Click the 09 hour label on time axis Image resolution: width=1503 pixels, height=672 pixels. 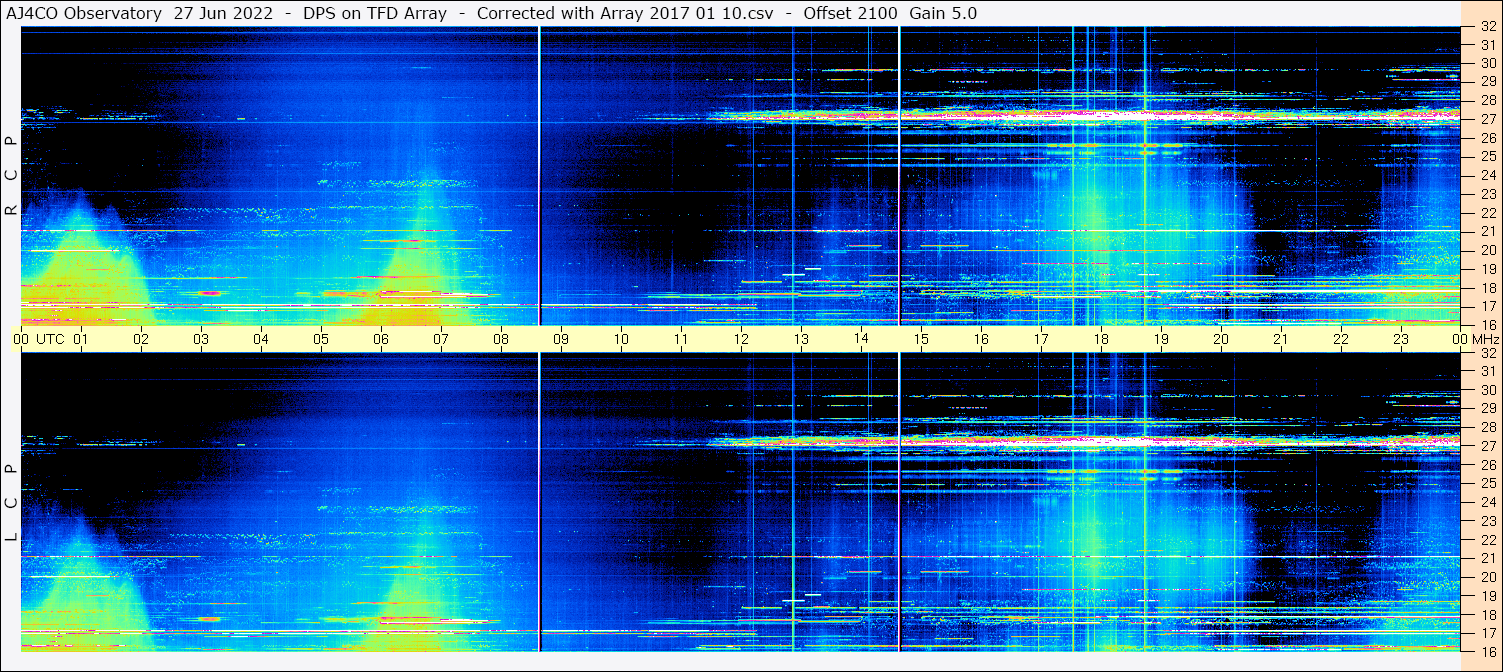tap(561, 339)
